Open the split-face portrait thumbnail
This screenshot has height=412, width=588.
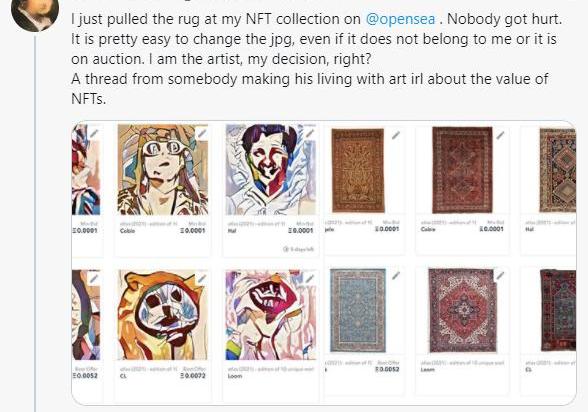(x=271, y=170)
